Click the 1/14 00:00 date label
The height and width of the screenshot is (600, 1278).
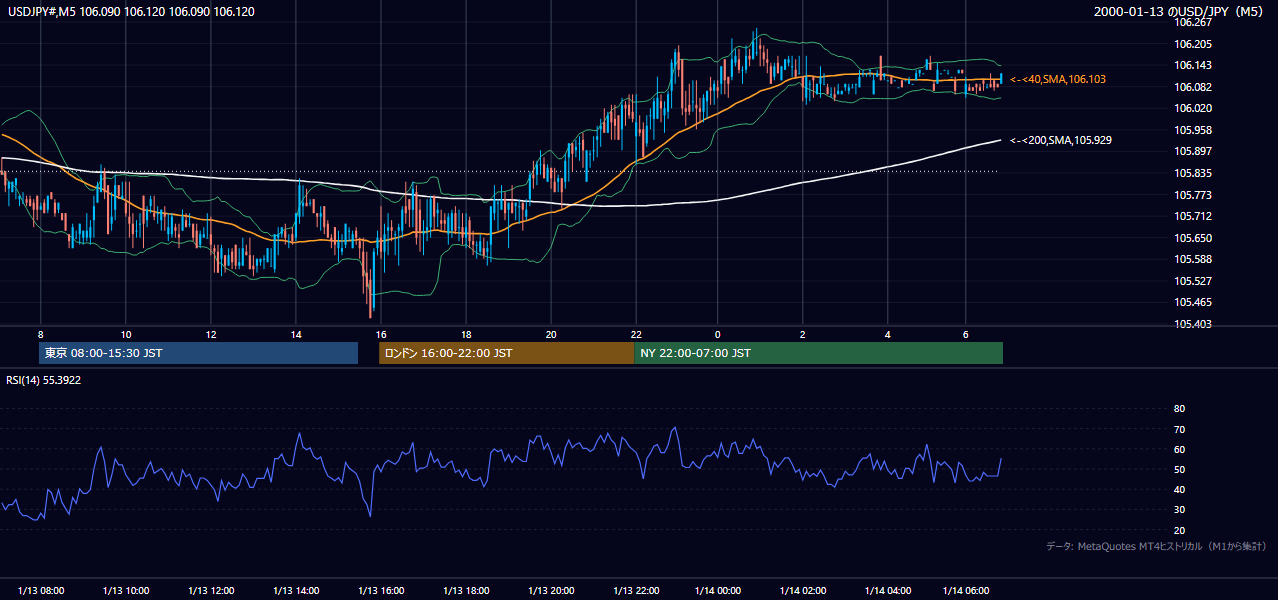pyautogui.click(x=720, y=591)
